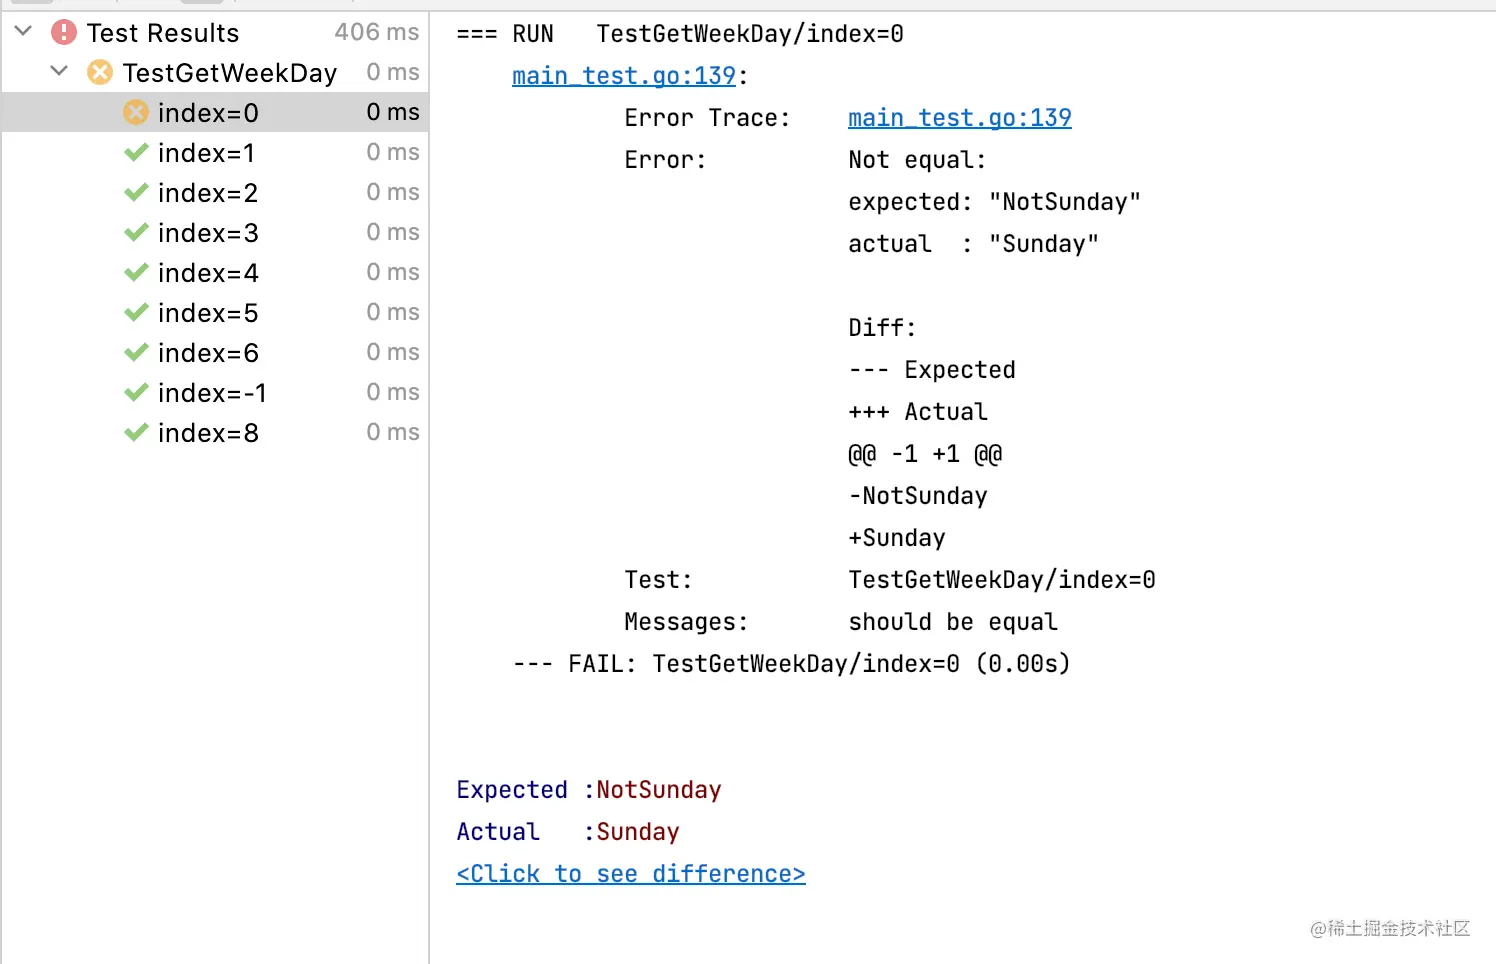
Task: Click the '=== RUN TestGetWeekDay/index=0' line
Action: click(x=680, y=34)
